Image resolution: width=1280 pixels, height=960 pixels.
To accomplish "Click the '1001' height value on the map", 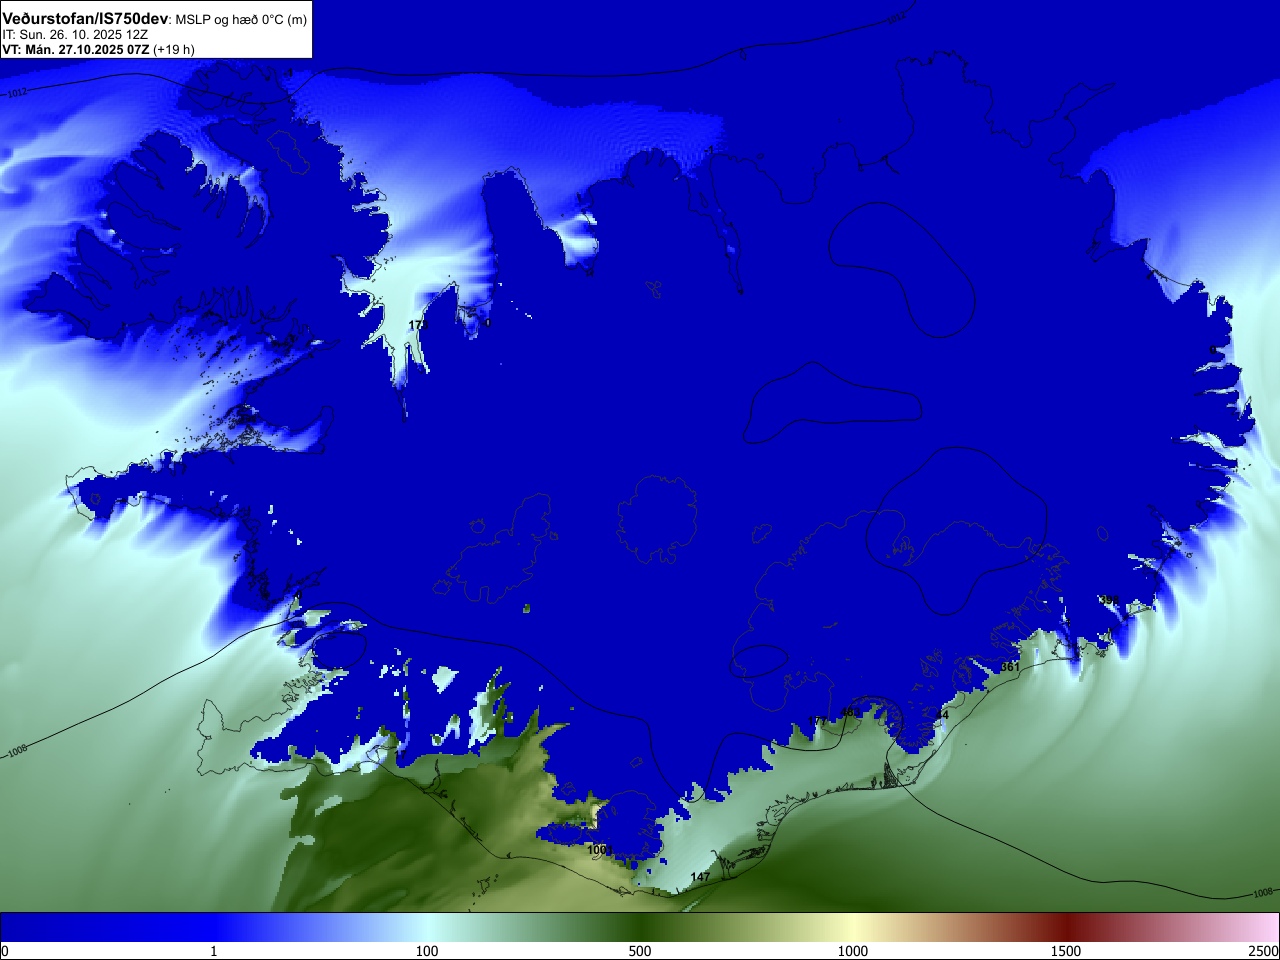I will point(599,850).
